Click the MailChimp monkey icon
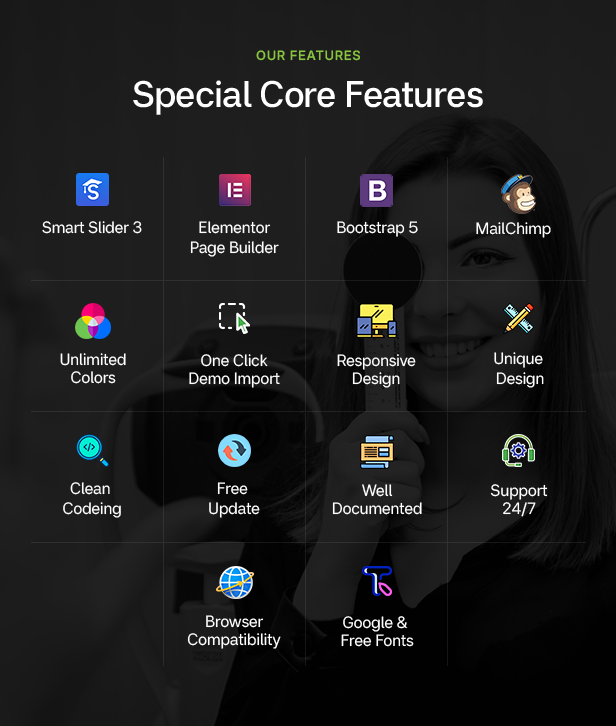616x726 pixels. pyautogui.click(x=518, y=194)
